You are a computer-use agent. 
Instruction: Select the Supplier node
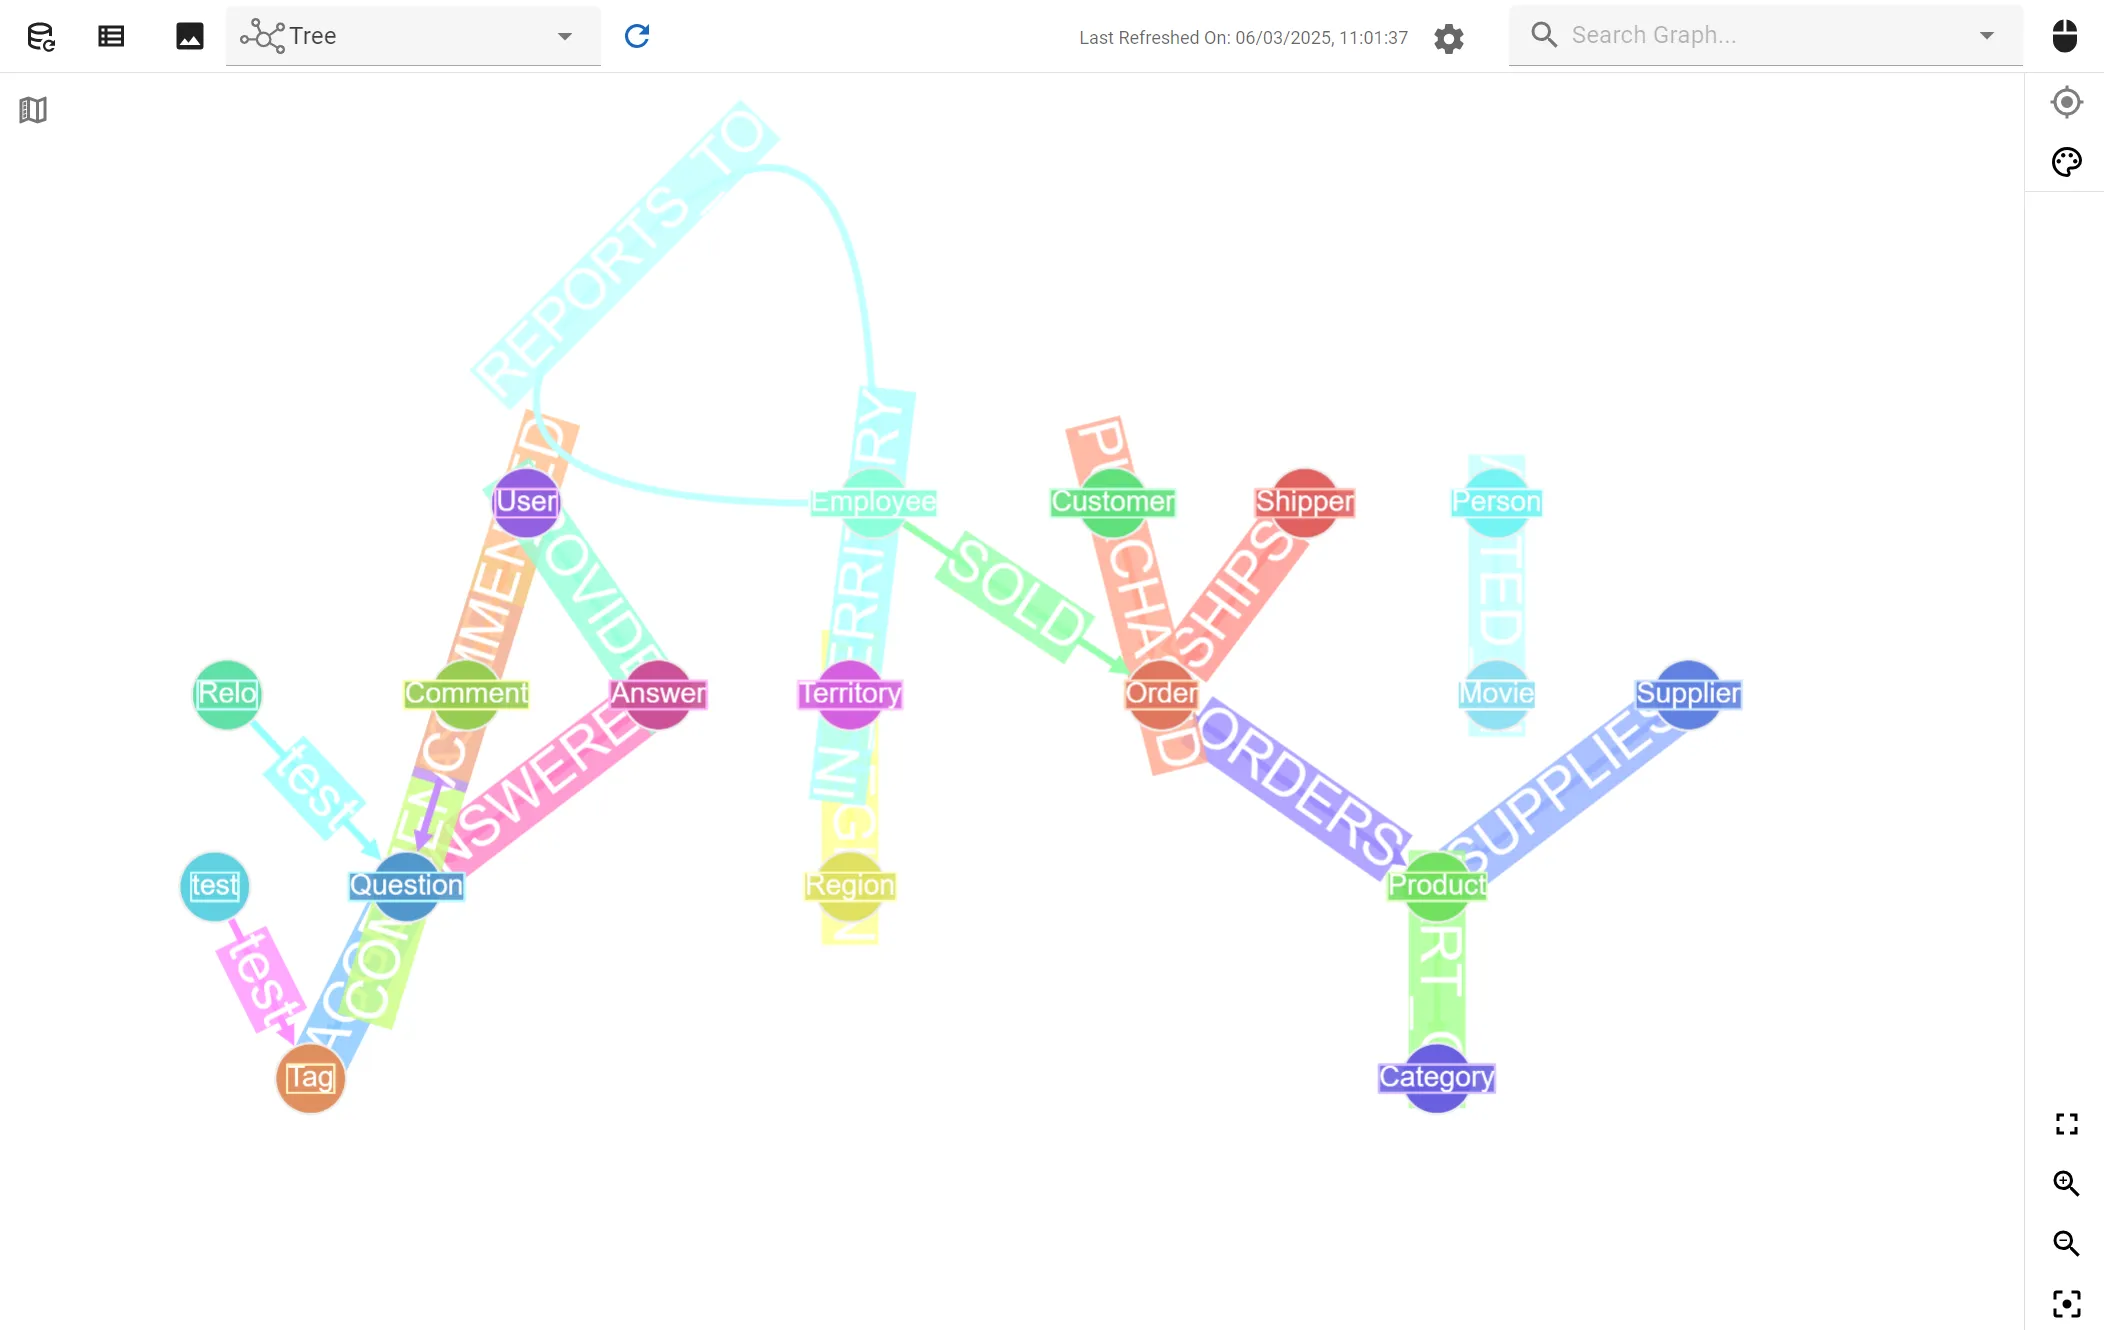[1688, 693]
